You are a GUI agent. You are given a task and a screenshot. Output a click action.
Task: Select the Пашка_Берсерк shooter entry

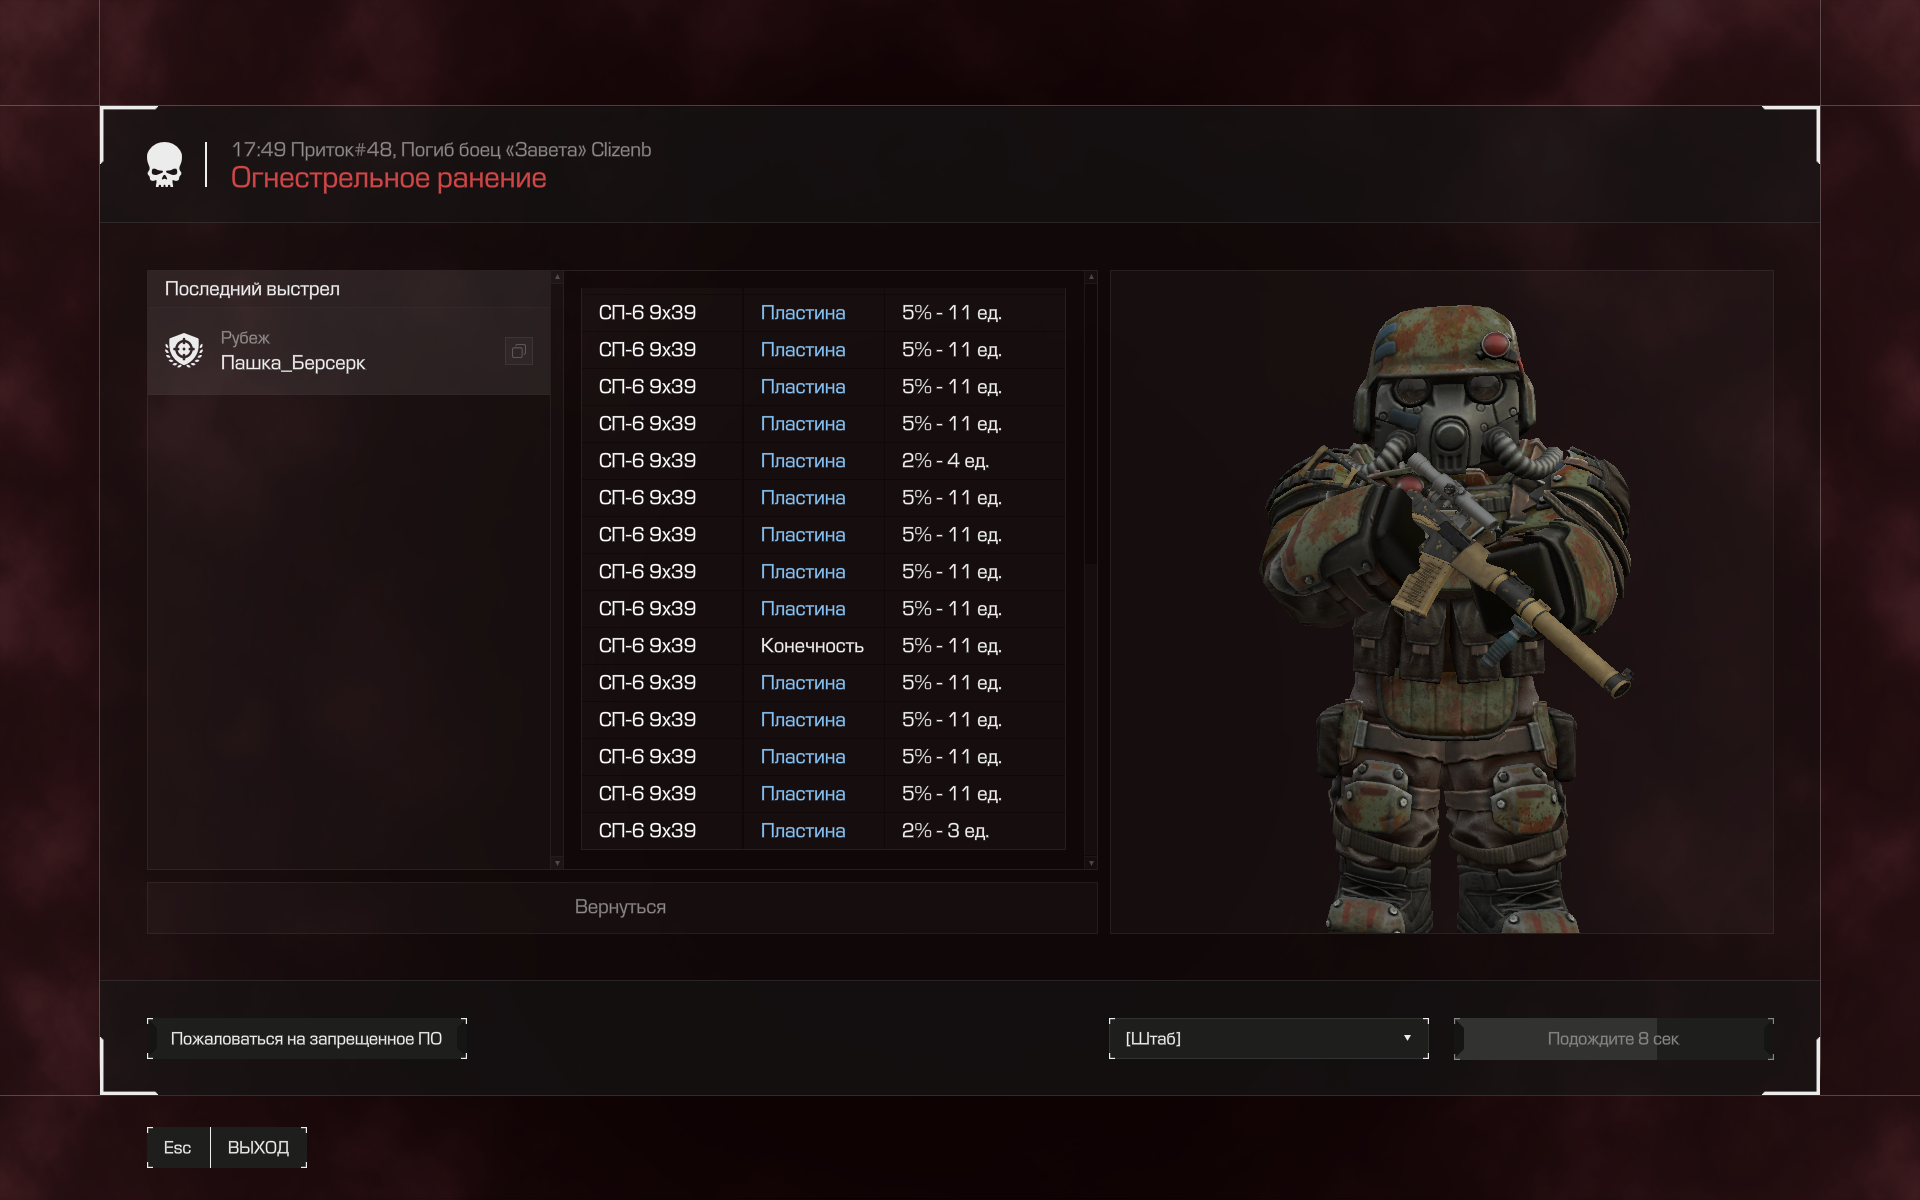click(348, 351)
